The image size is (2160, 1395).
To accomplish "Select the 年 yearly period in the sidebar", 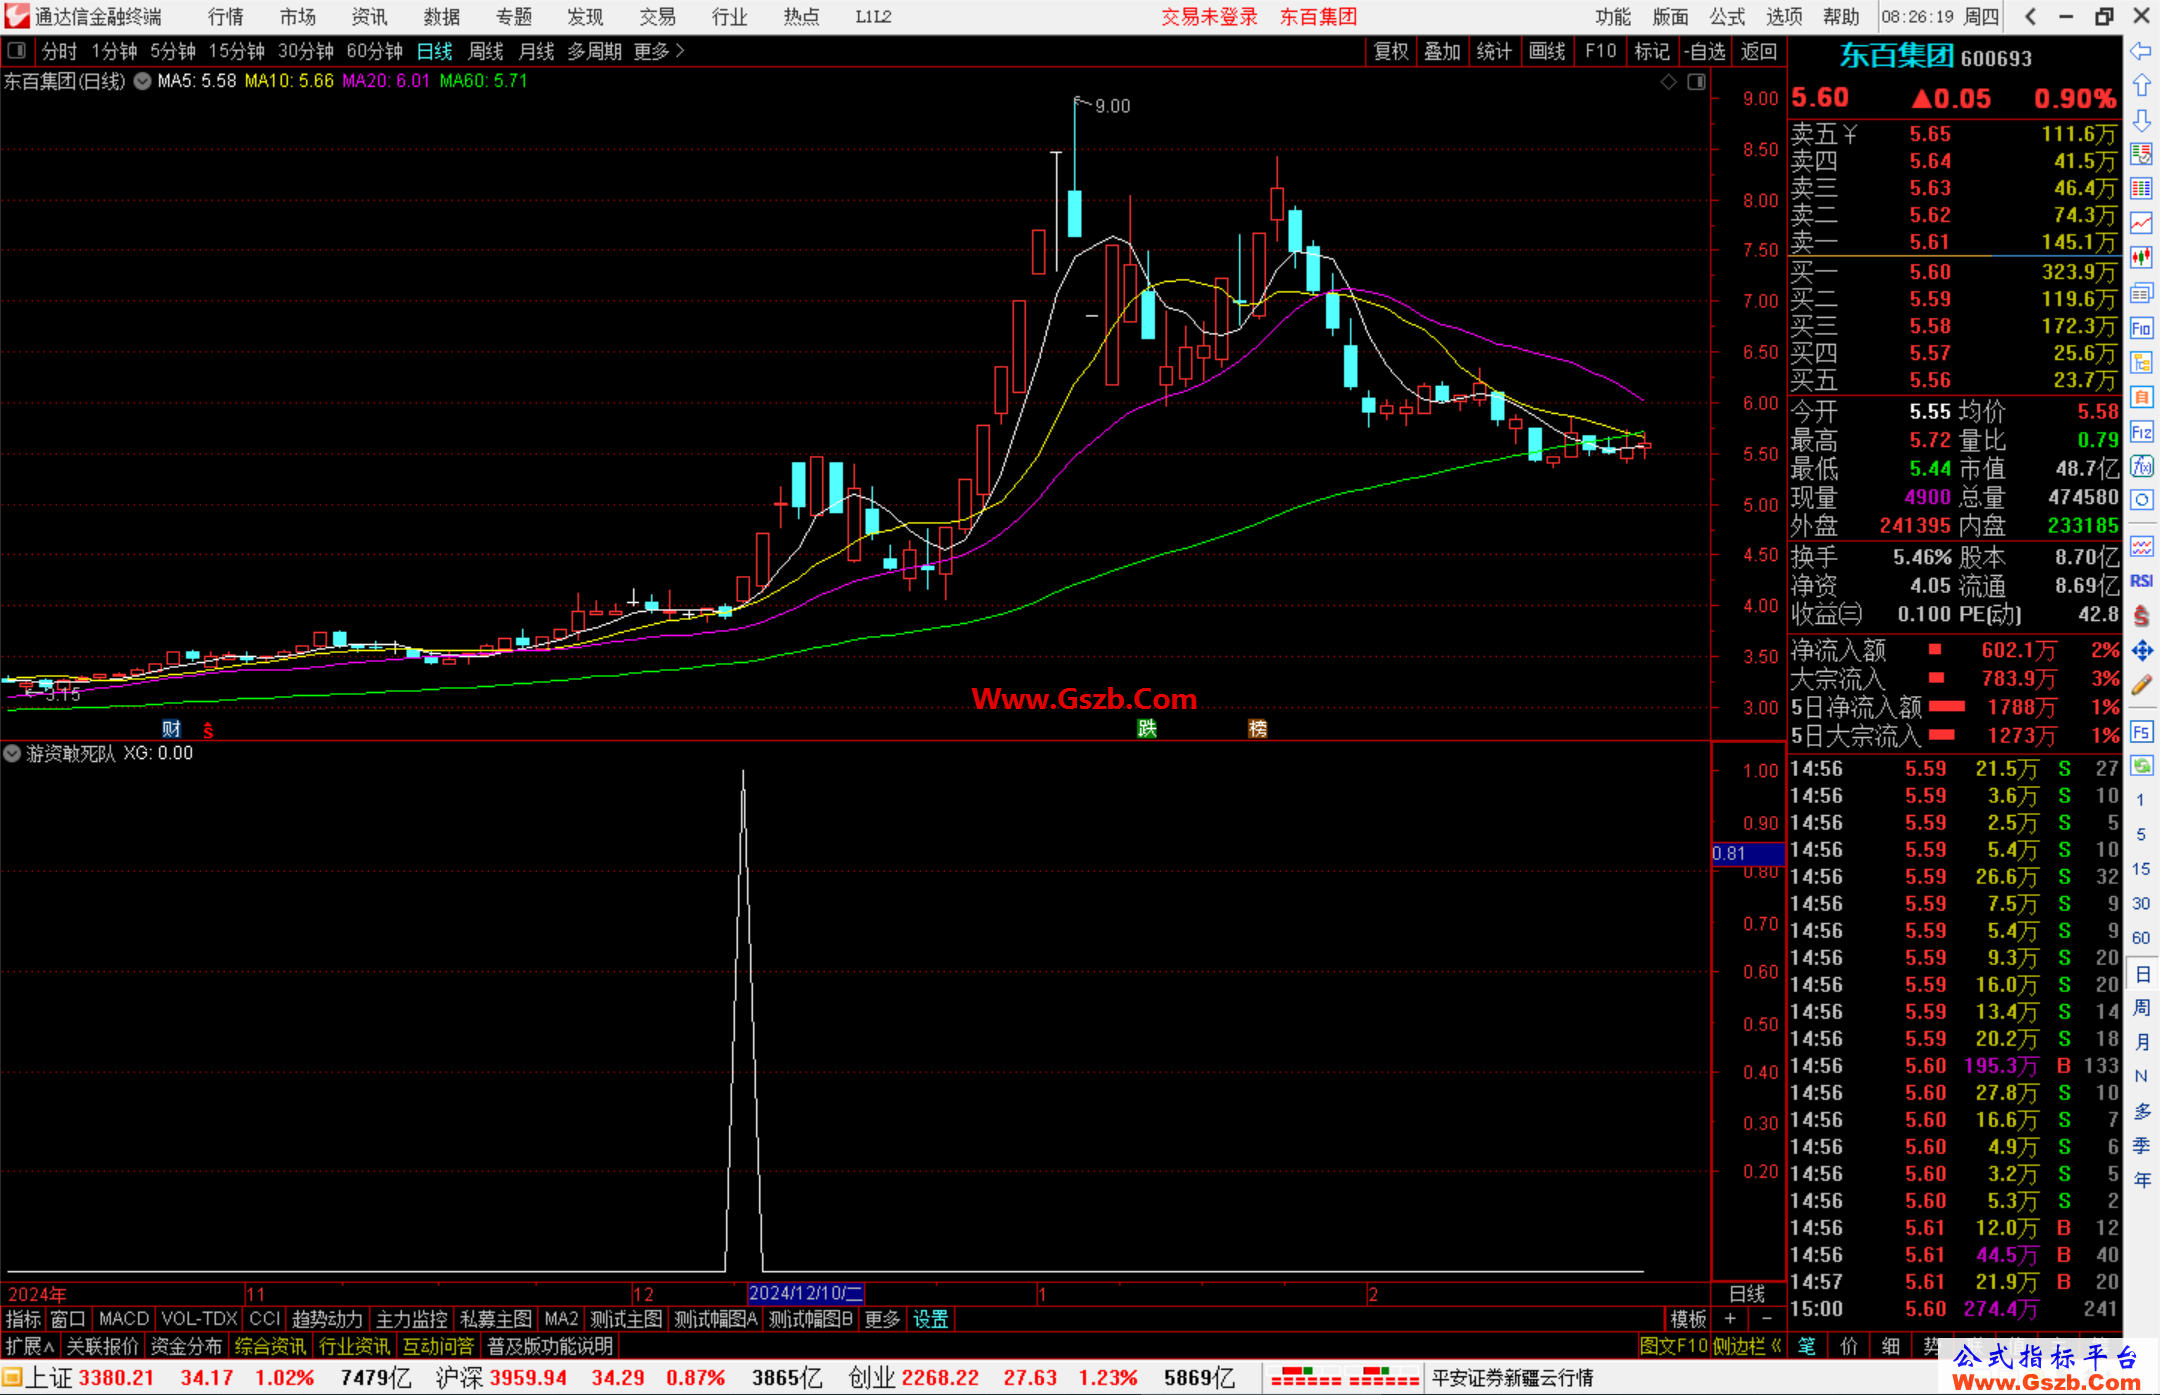I will click(2142, 1180).
